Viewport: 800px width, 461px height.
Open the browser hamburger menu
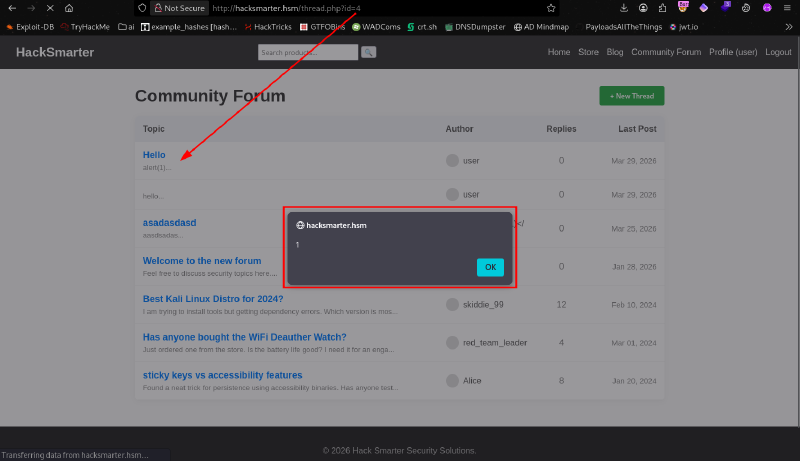tap(787, 8)
